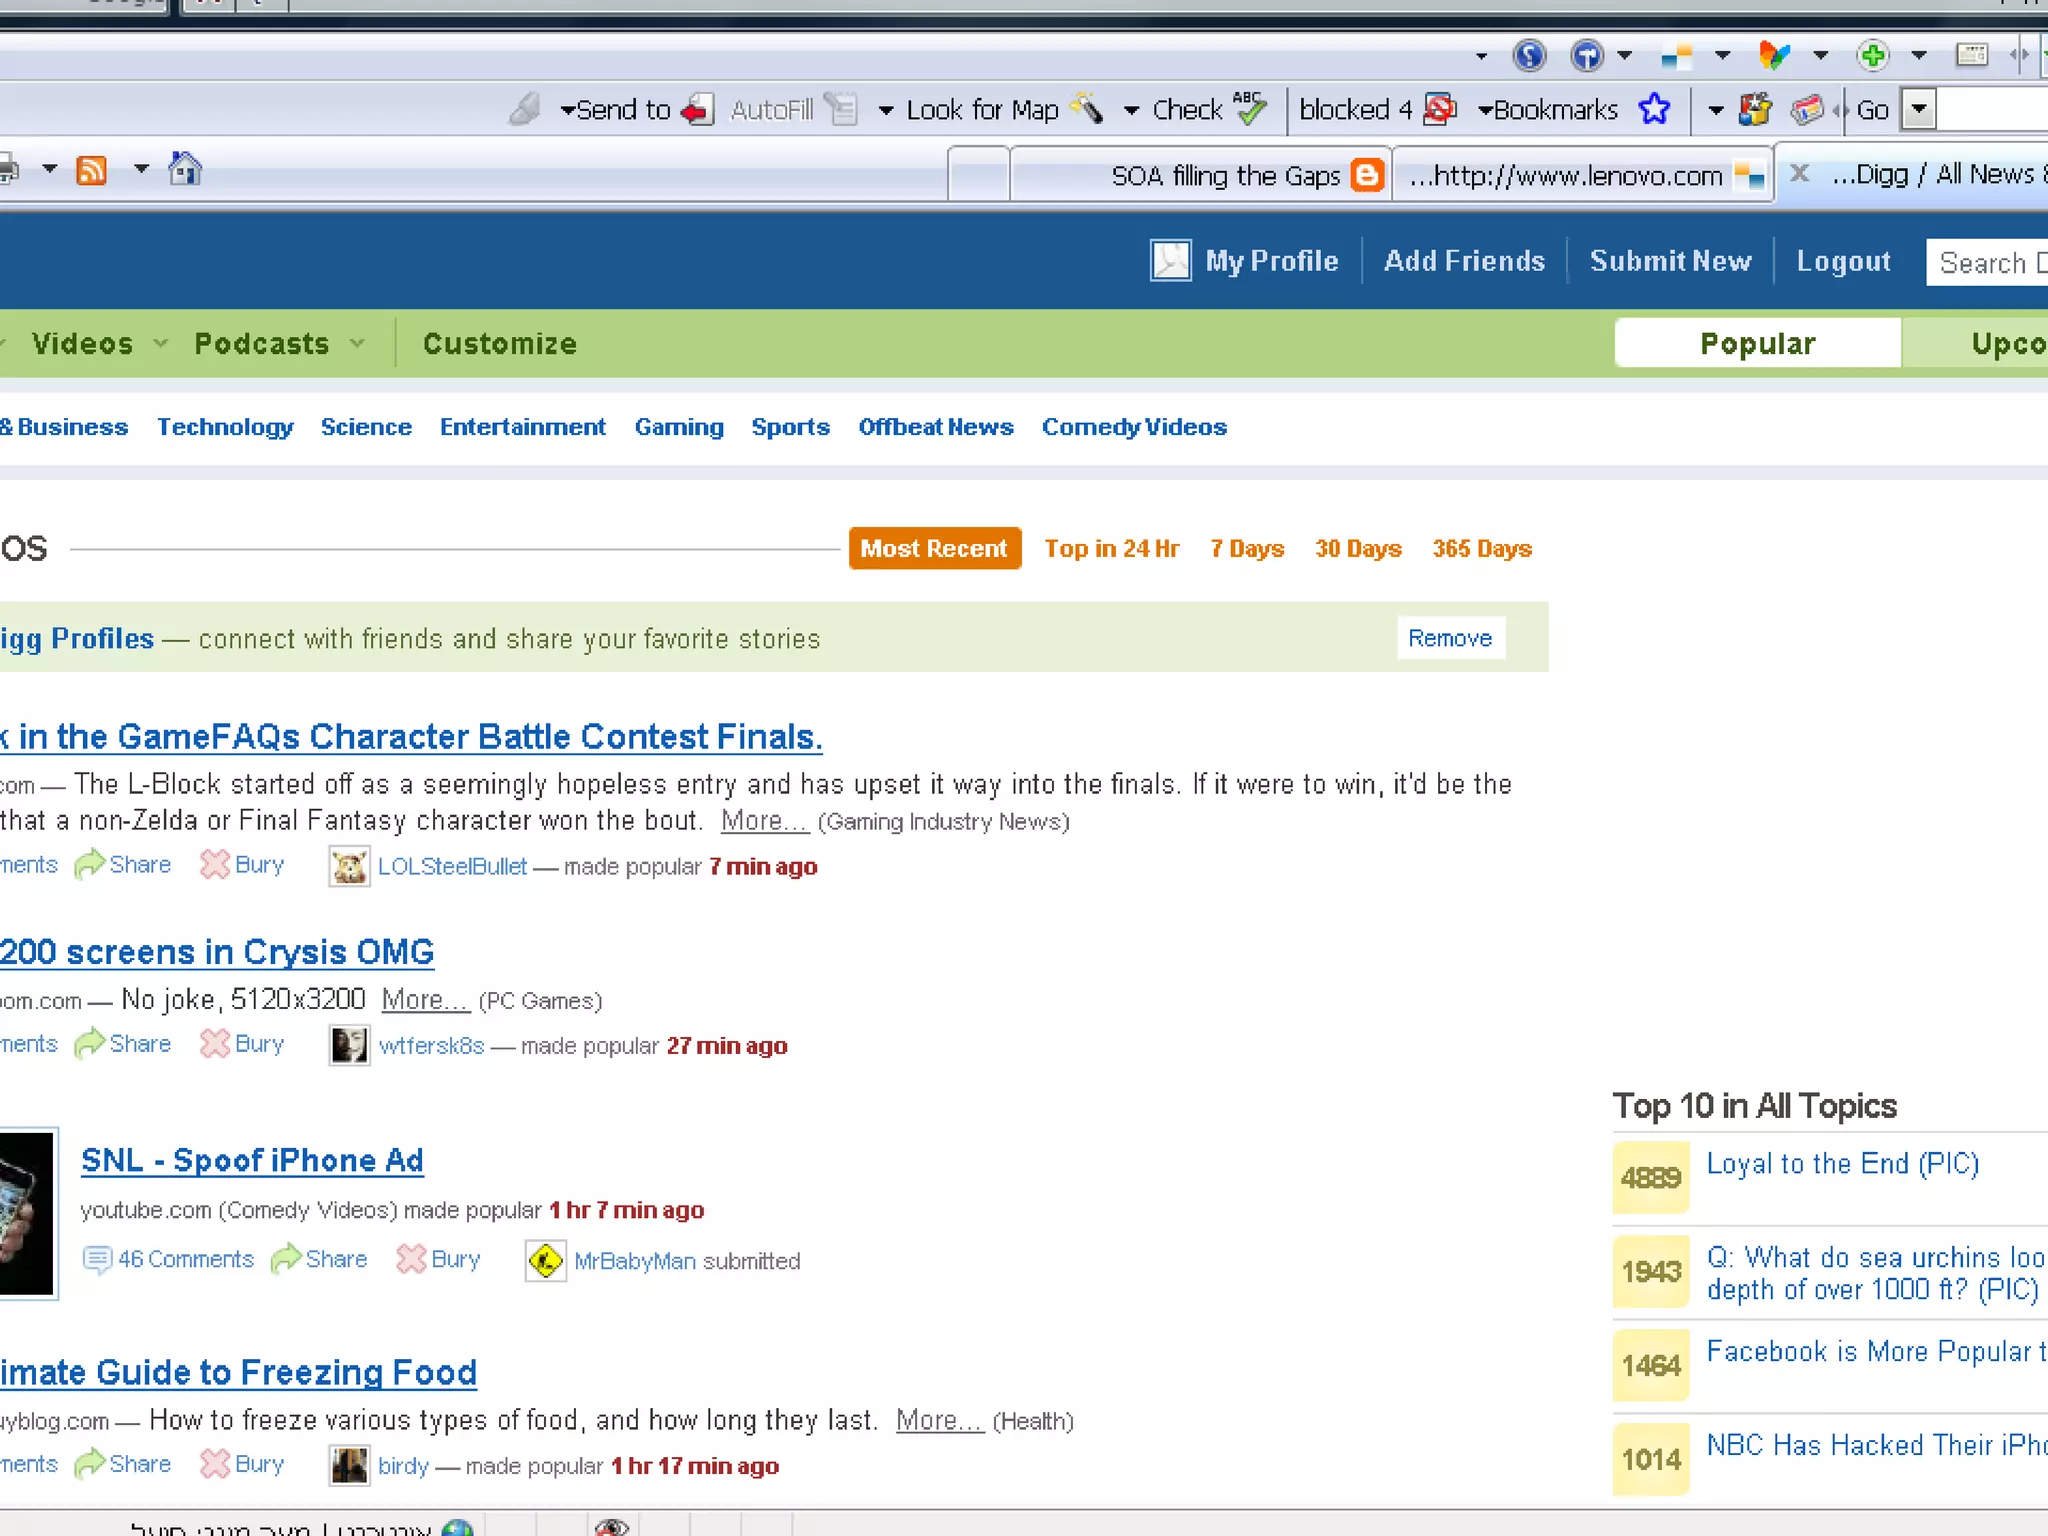Viewport: 2048px width, 1536px height.
Task: Open the Bookmarks dropdown in toolbar
Action: tap(1548, 110)
